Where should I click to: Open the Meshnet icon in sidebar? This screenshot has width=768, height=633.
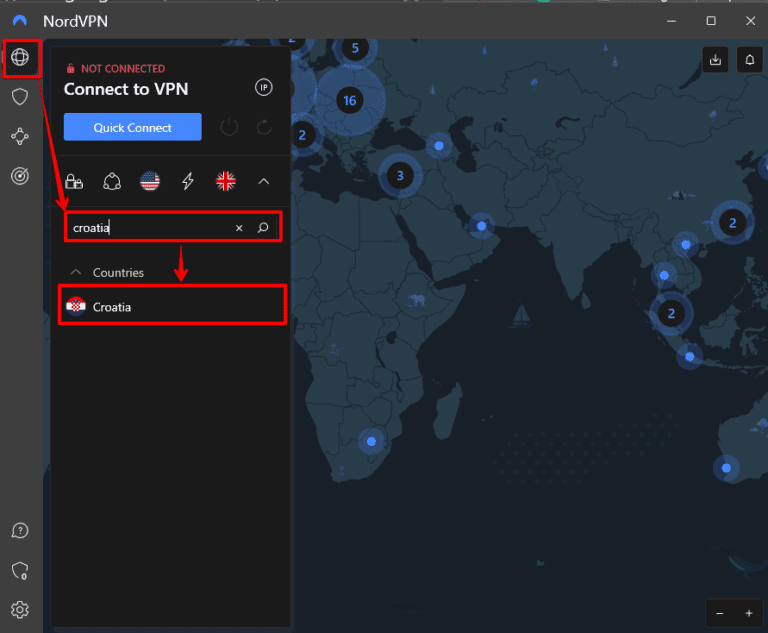20,136
